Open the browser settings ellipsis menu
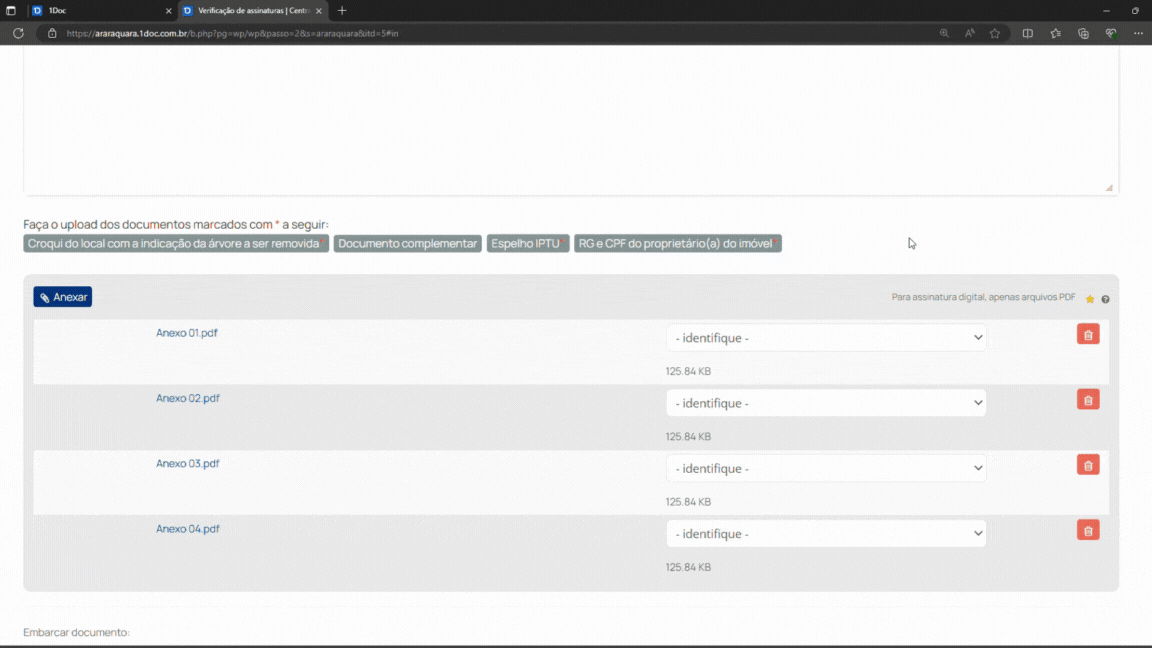Image resolution: width=1152 pixels, height=648 pixels. (x=1138, y=33)
